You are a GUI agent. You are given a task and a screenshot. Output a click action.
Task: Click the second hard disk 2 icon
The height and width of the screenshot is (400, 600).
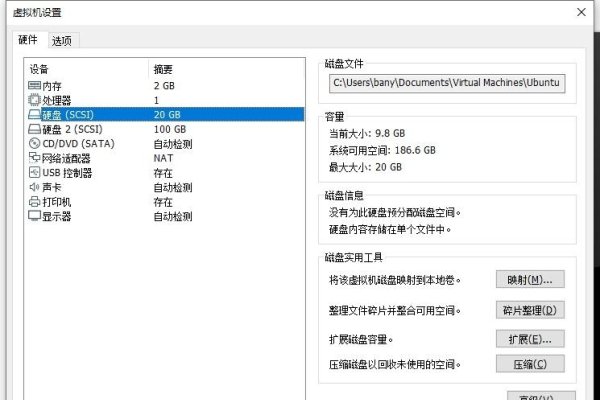click(x=34, y=129)
